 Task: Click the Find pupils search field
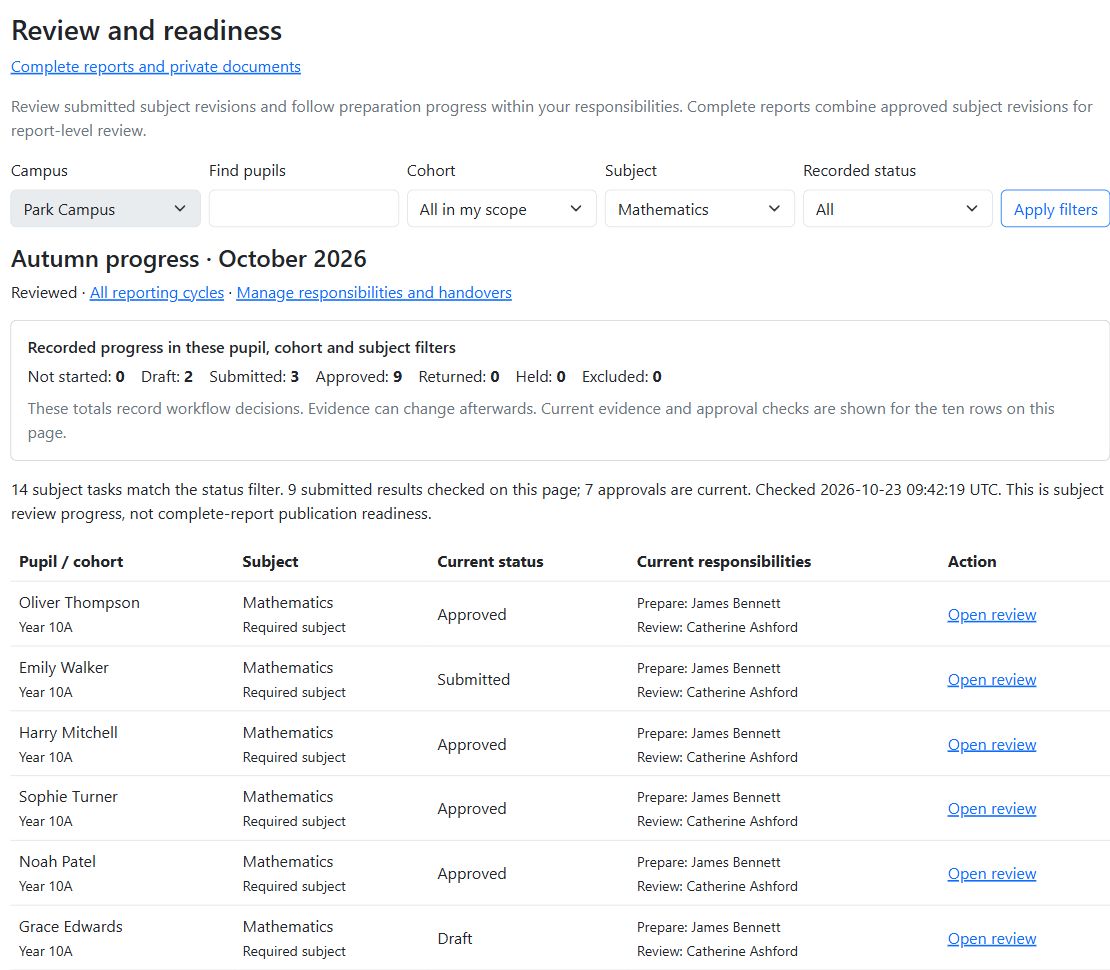pyautogui.click(x=304, y=209)
